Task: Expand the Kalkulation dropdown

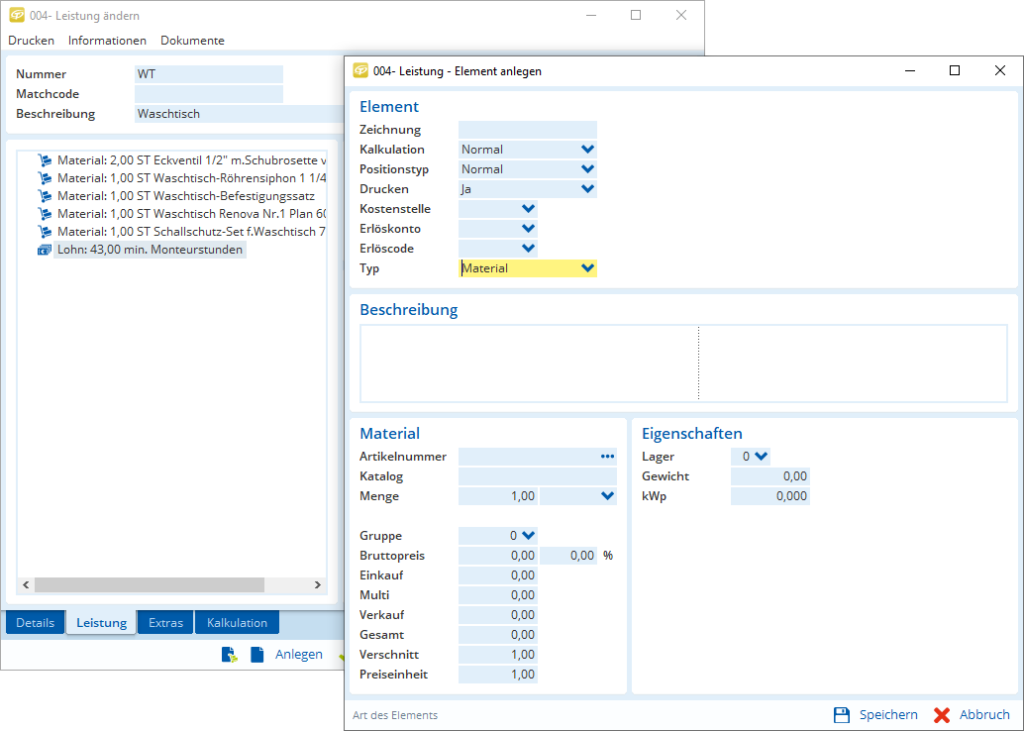Action: [587, 149]
